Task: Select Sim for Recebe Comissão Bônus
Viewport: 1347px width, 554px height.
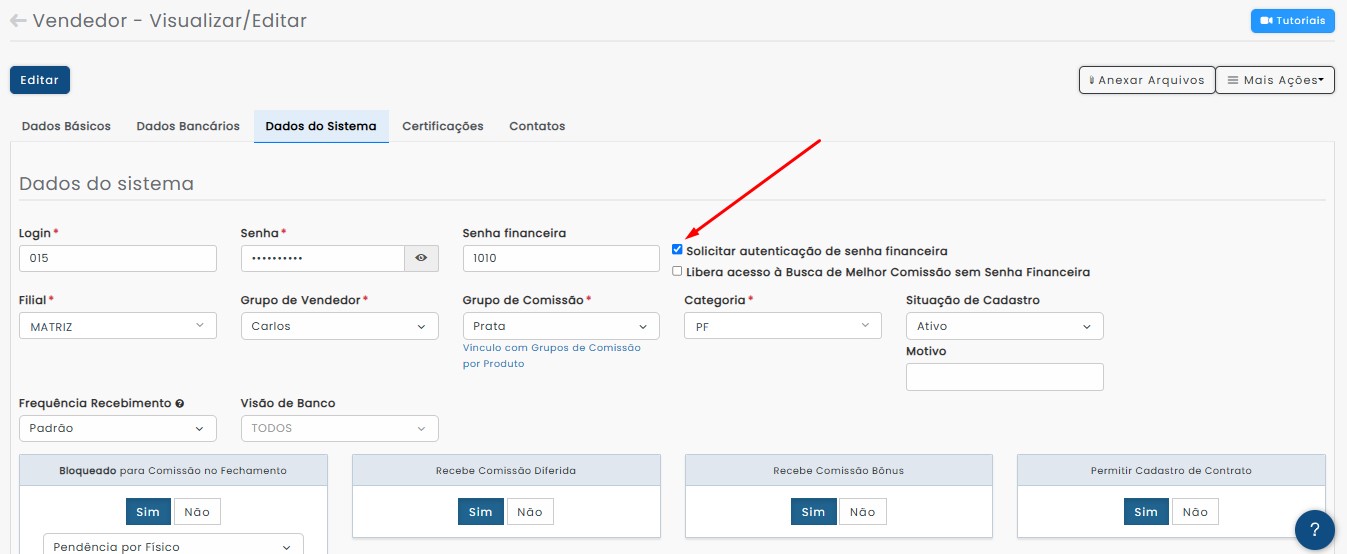Action: (x=813, y=512)
